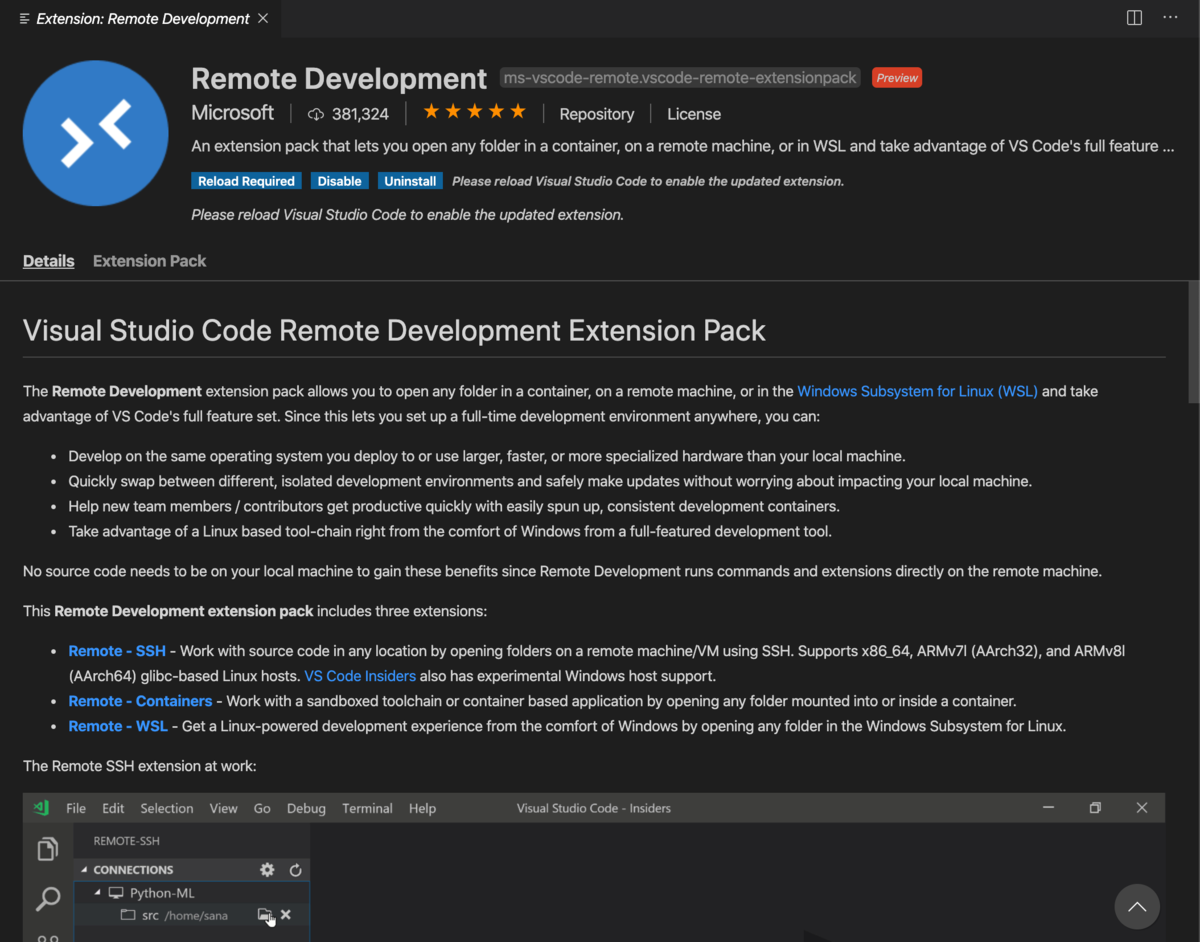1200x942 pixels.
Task: Restore the embedded Visual Studio Code window
Action: [1095, 808]
